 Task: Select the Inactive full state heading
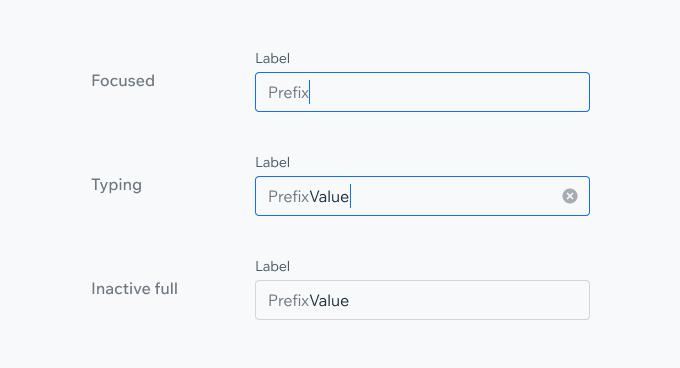tap(134, 289)
